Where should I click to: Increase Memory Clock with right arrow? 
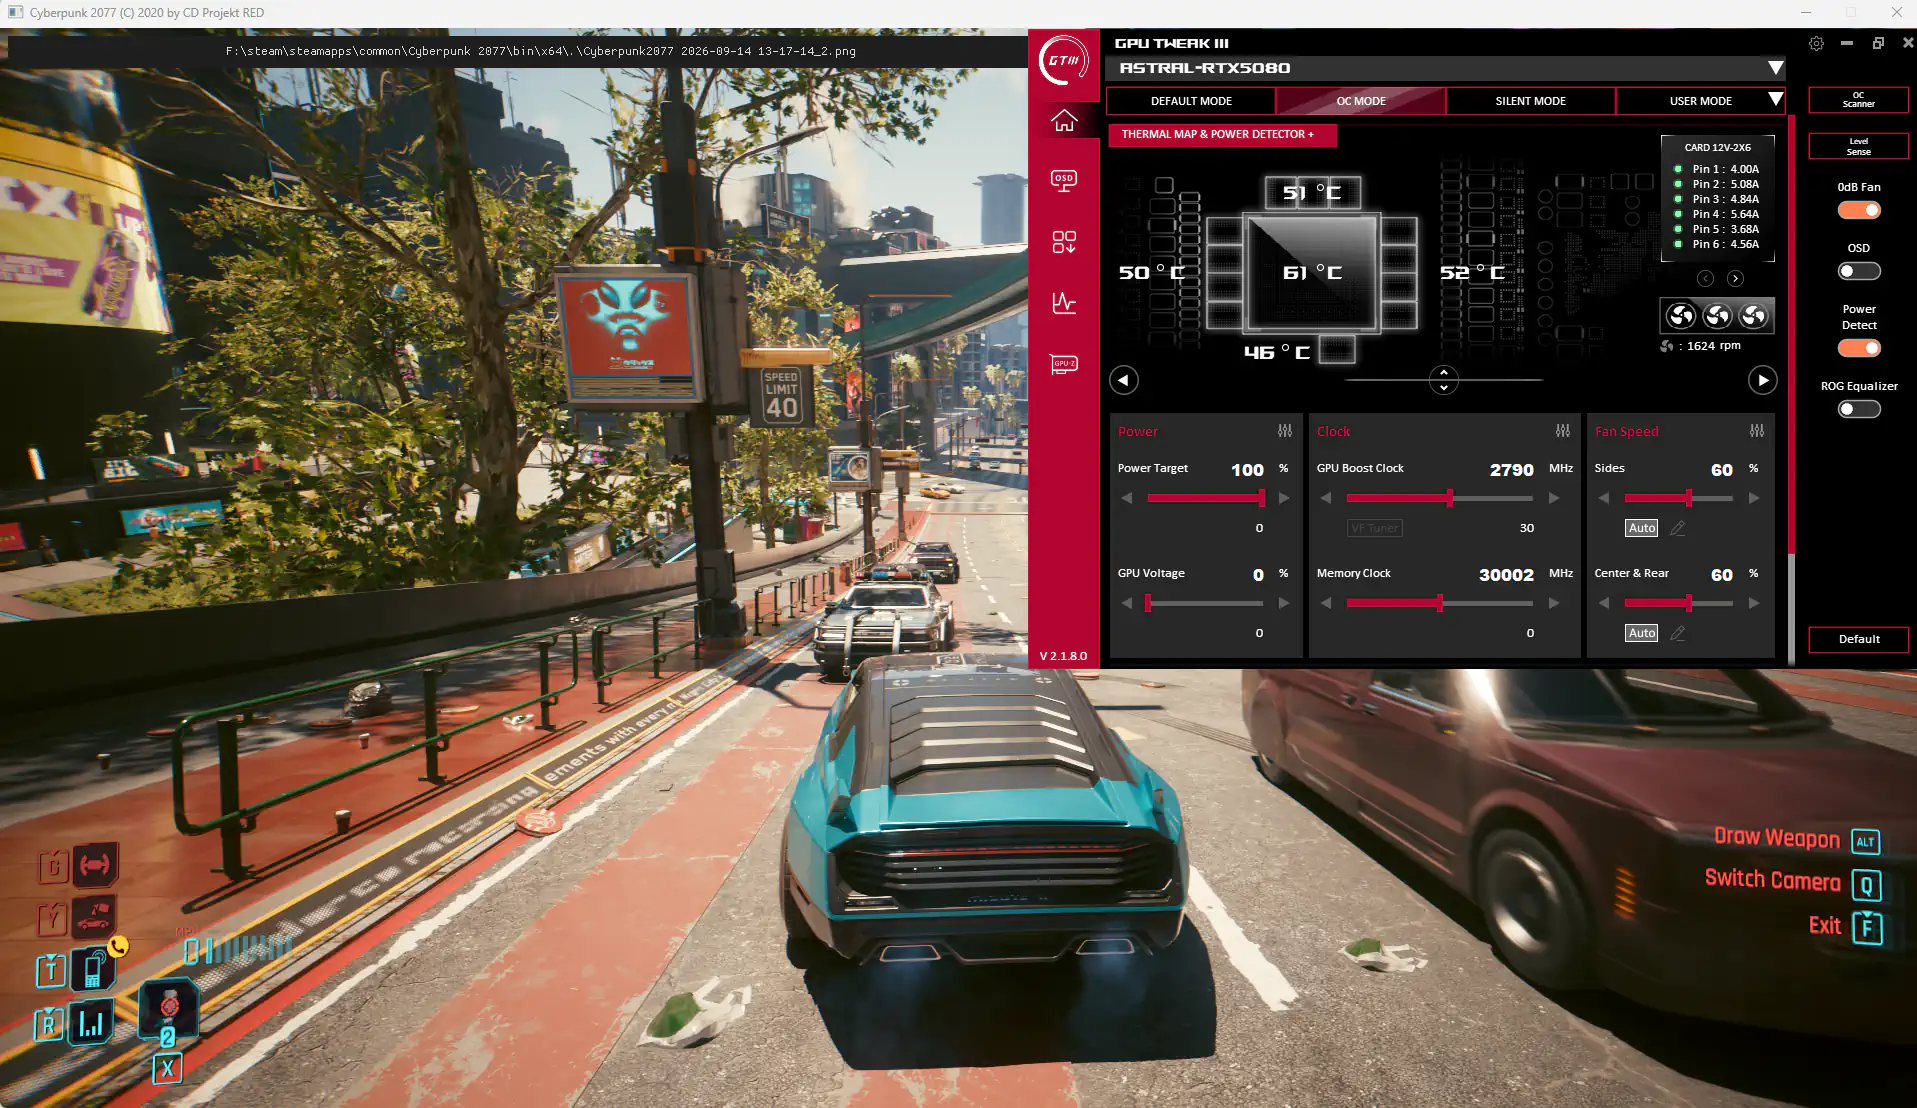tap(1554, 603)
